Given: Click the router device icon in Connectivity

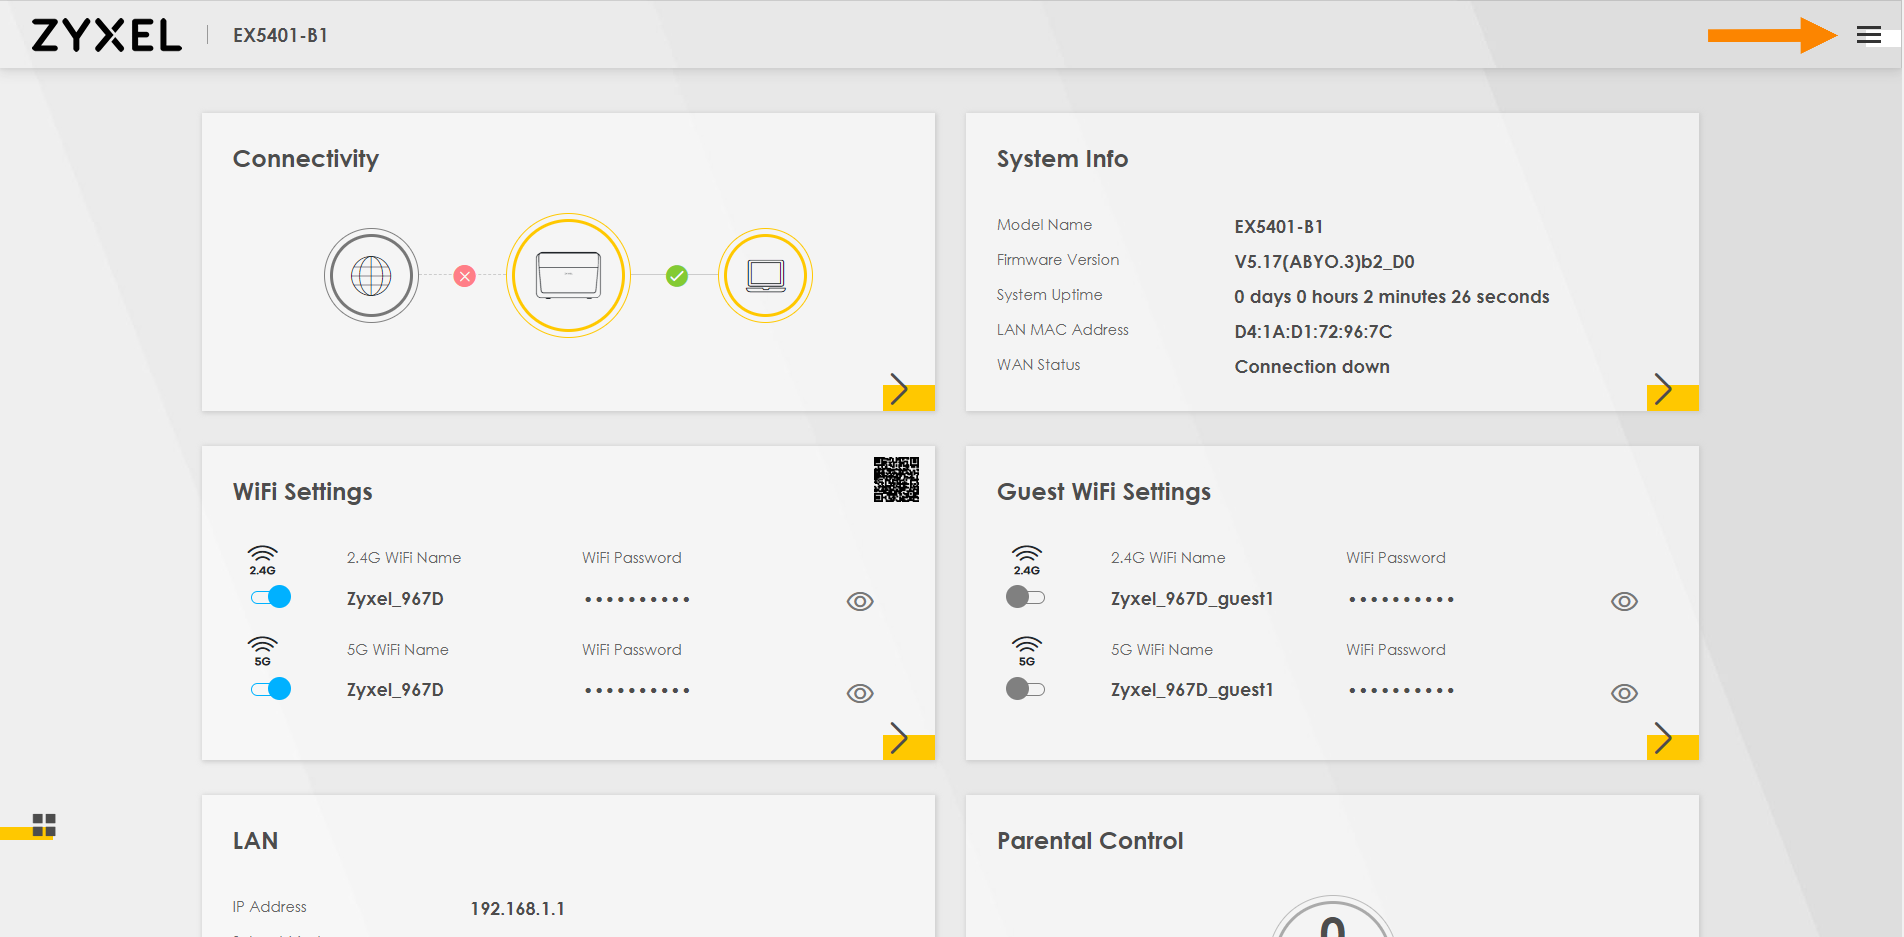Looking at the screenshot, I should coord(568,275).
